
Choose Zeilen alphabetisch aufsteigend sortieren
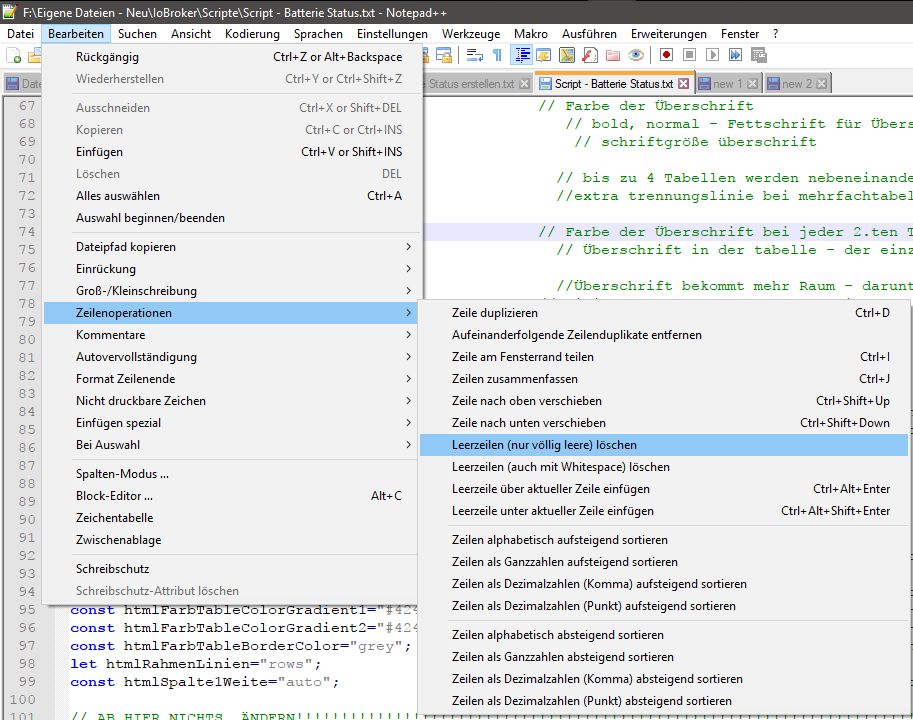[664, 540]
